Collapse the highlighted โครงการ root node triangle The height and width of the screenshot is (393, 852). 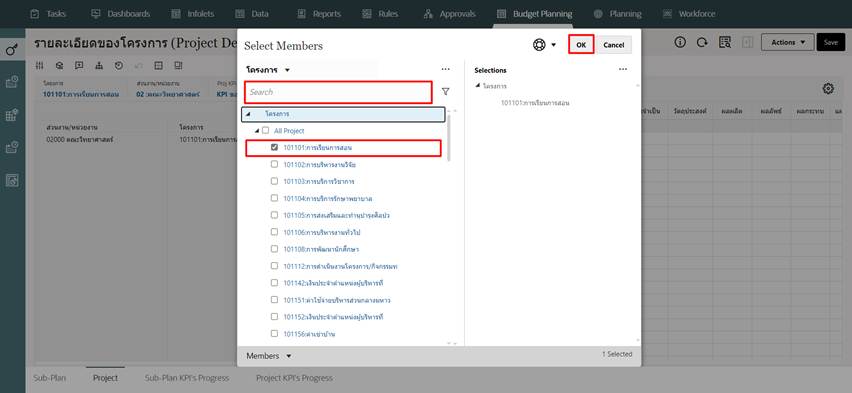(248, 115)
